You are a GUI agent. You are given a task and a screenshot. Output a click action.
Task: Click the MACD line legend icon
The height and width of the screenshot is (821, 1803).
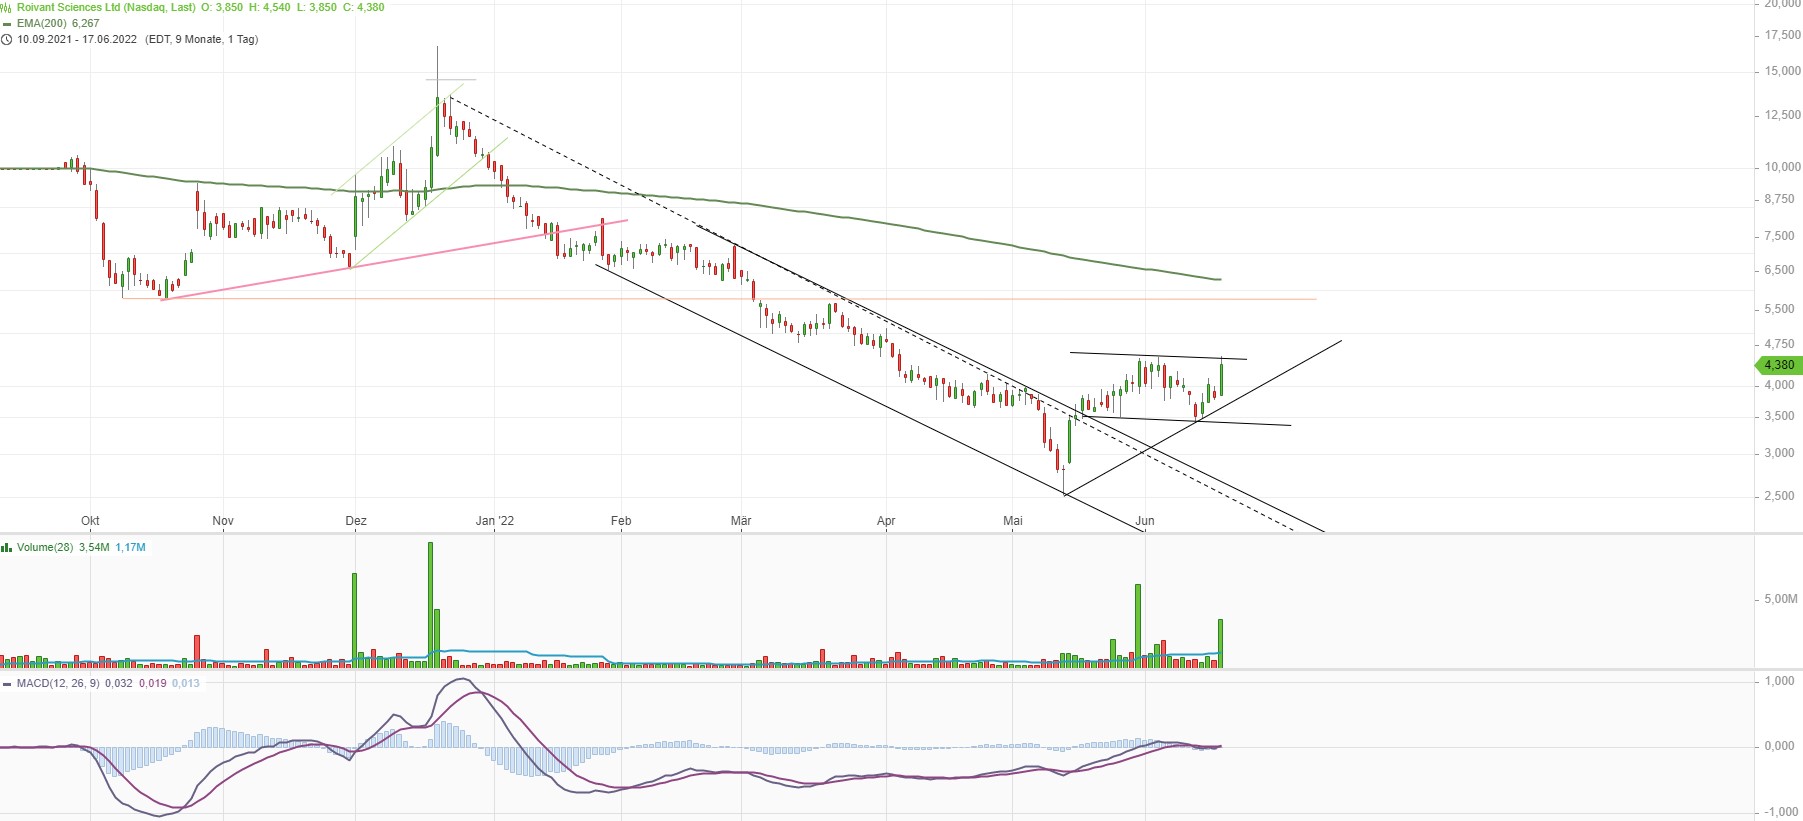click(x=7, y=684)
